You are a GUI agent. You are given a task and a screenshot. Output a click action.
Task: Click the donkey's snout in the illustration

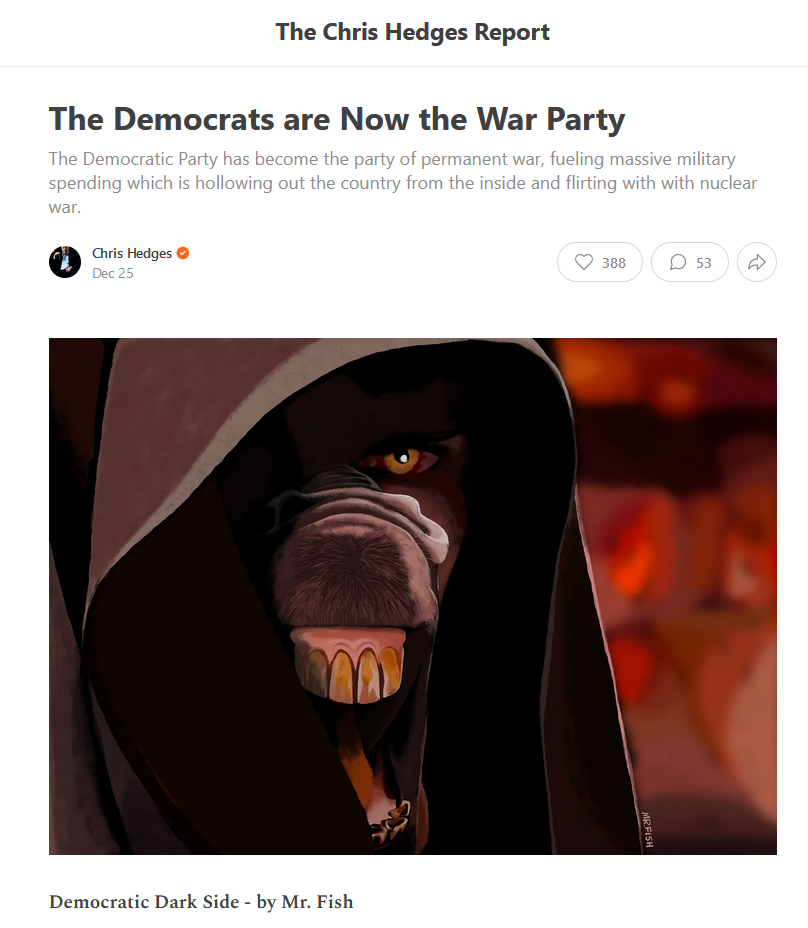coord(354,568)
